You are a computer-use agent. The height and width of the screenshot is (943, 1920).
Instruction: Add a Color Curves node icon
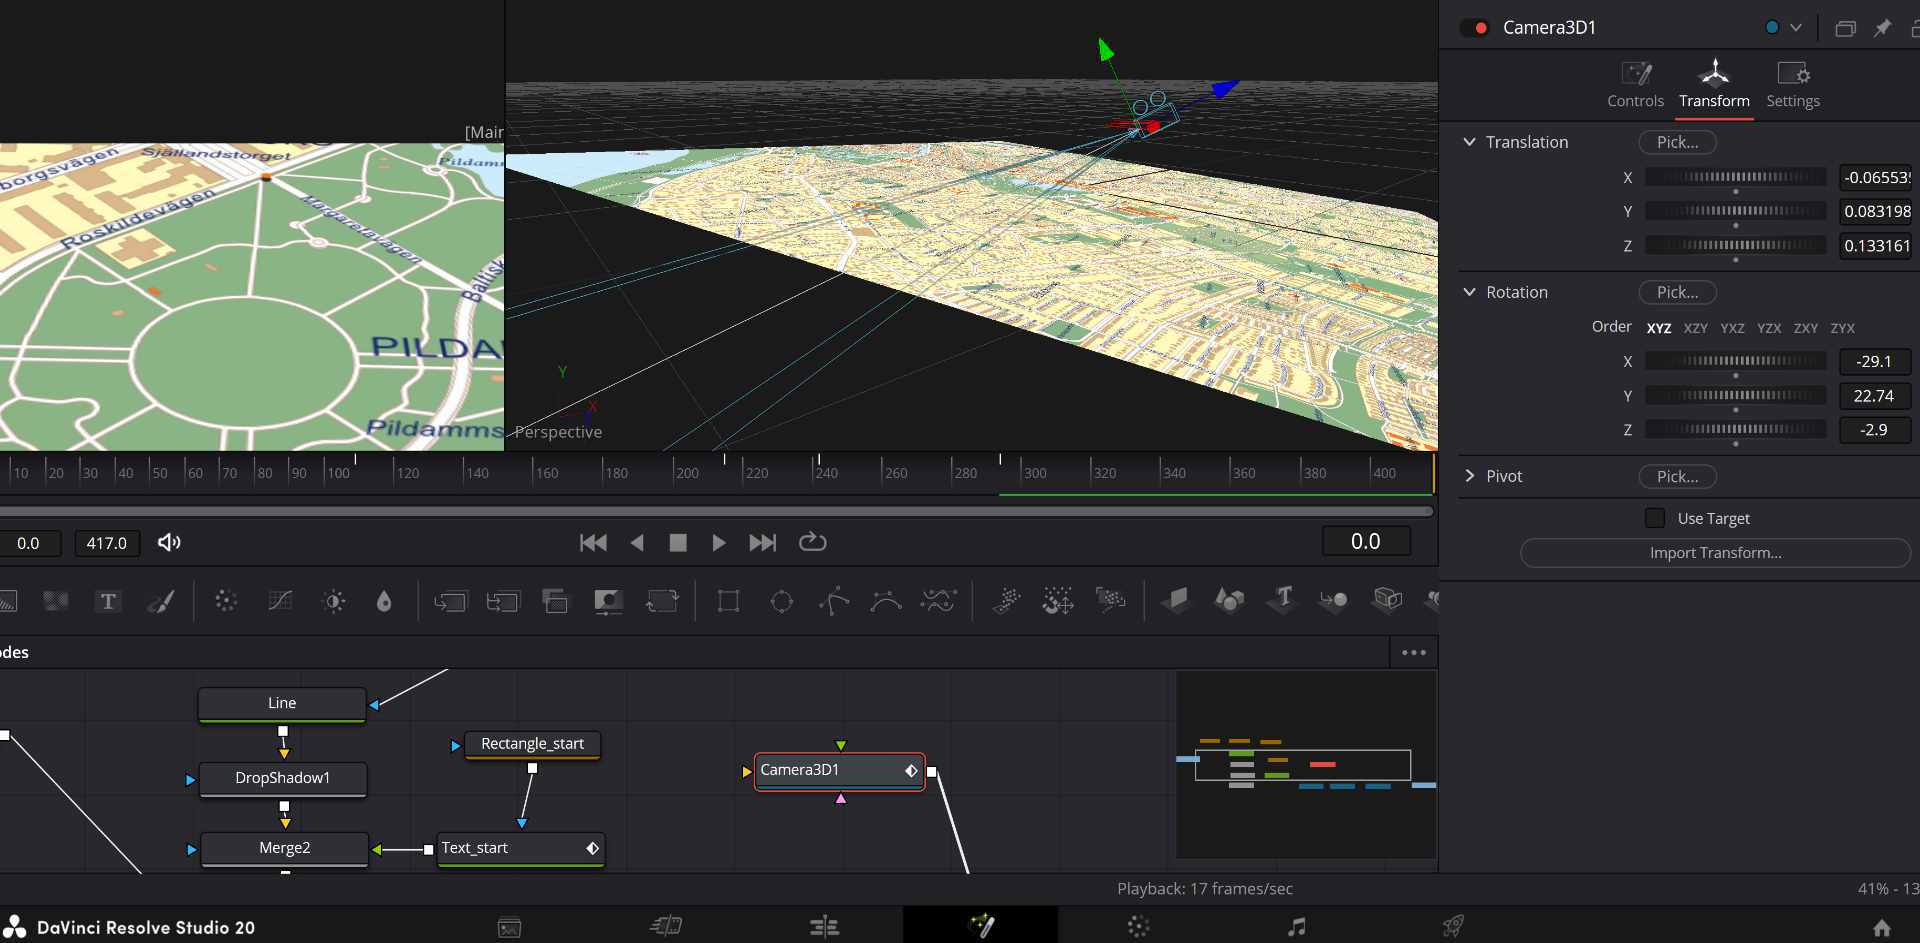[x=280, y=601]
